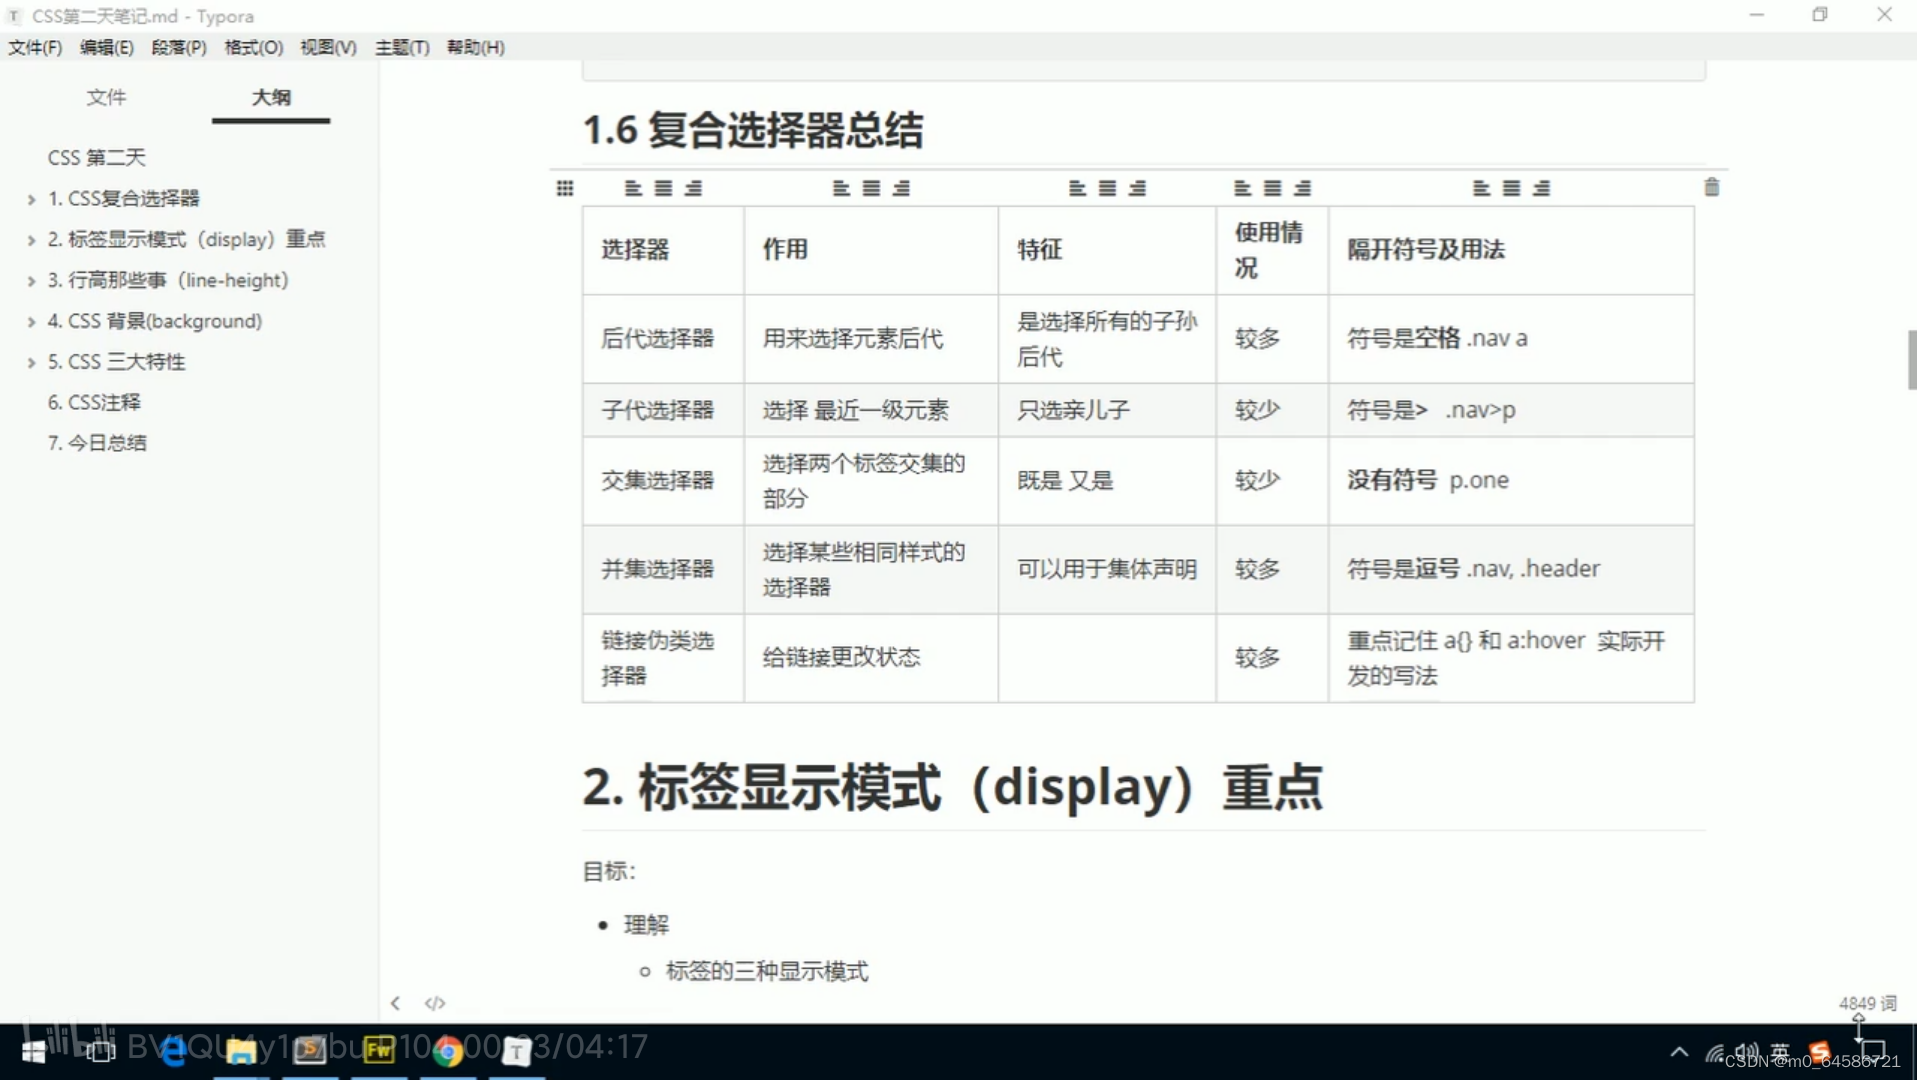
Task: Click the empty 特征 cell in 链接伪类选择器 row
Action: (1107, 657)
